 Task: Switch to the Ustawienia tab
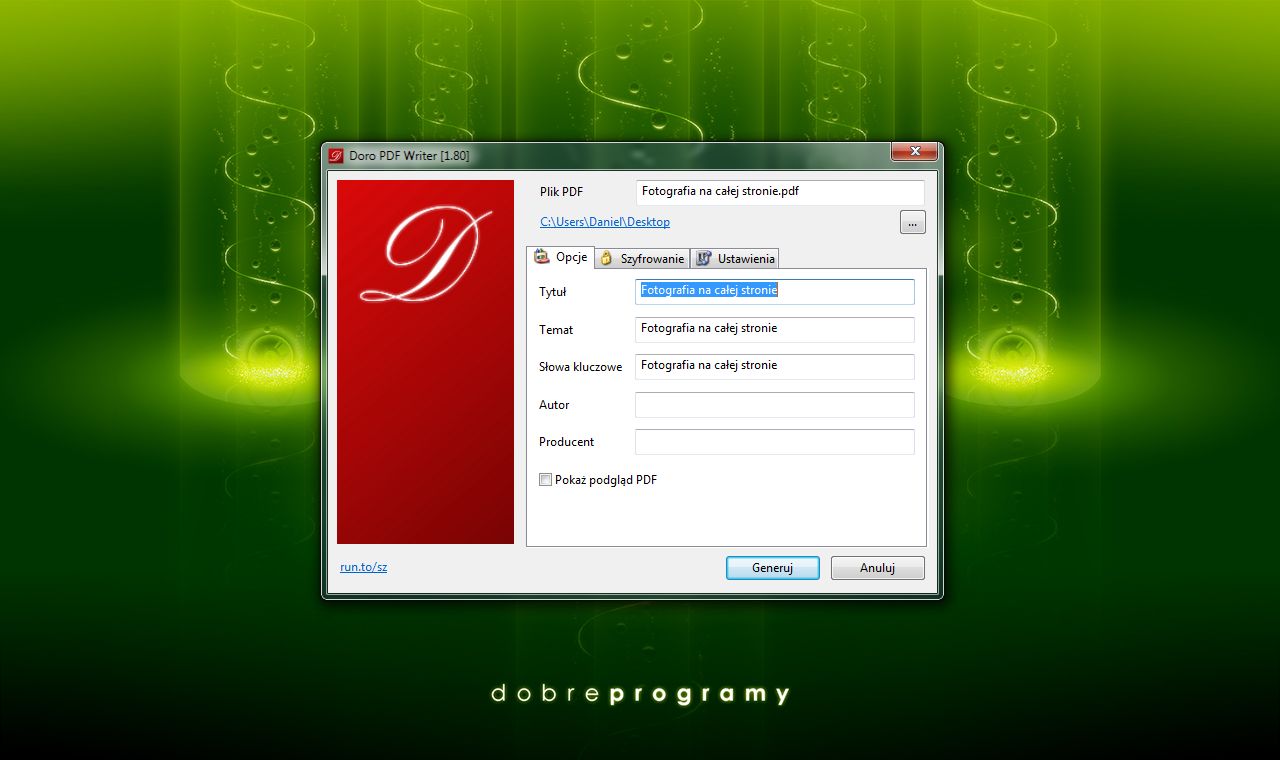point(735,259)
